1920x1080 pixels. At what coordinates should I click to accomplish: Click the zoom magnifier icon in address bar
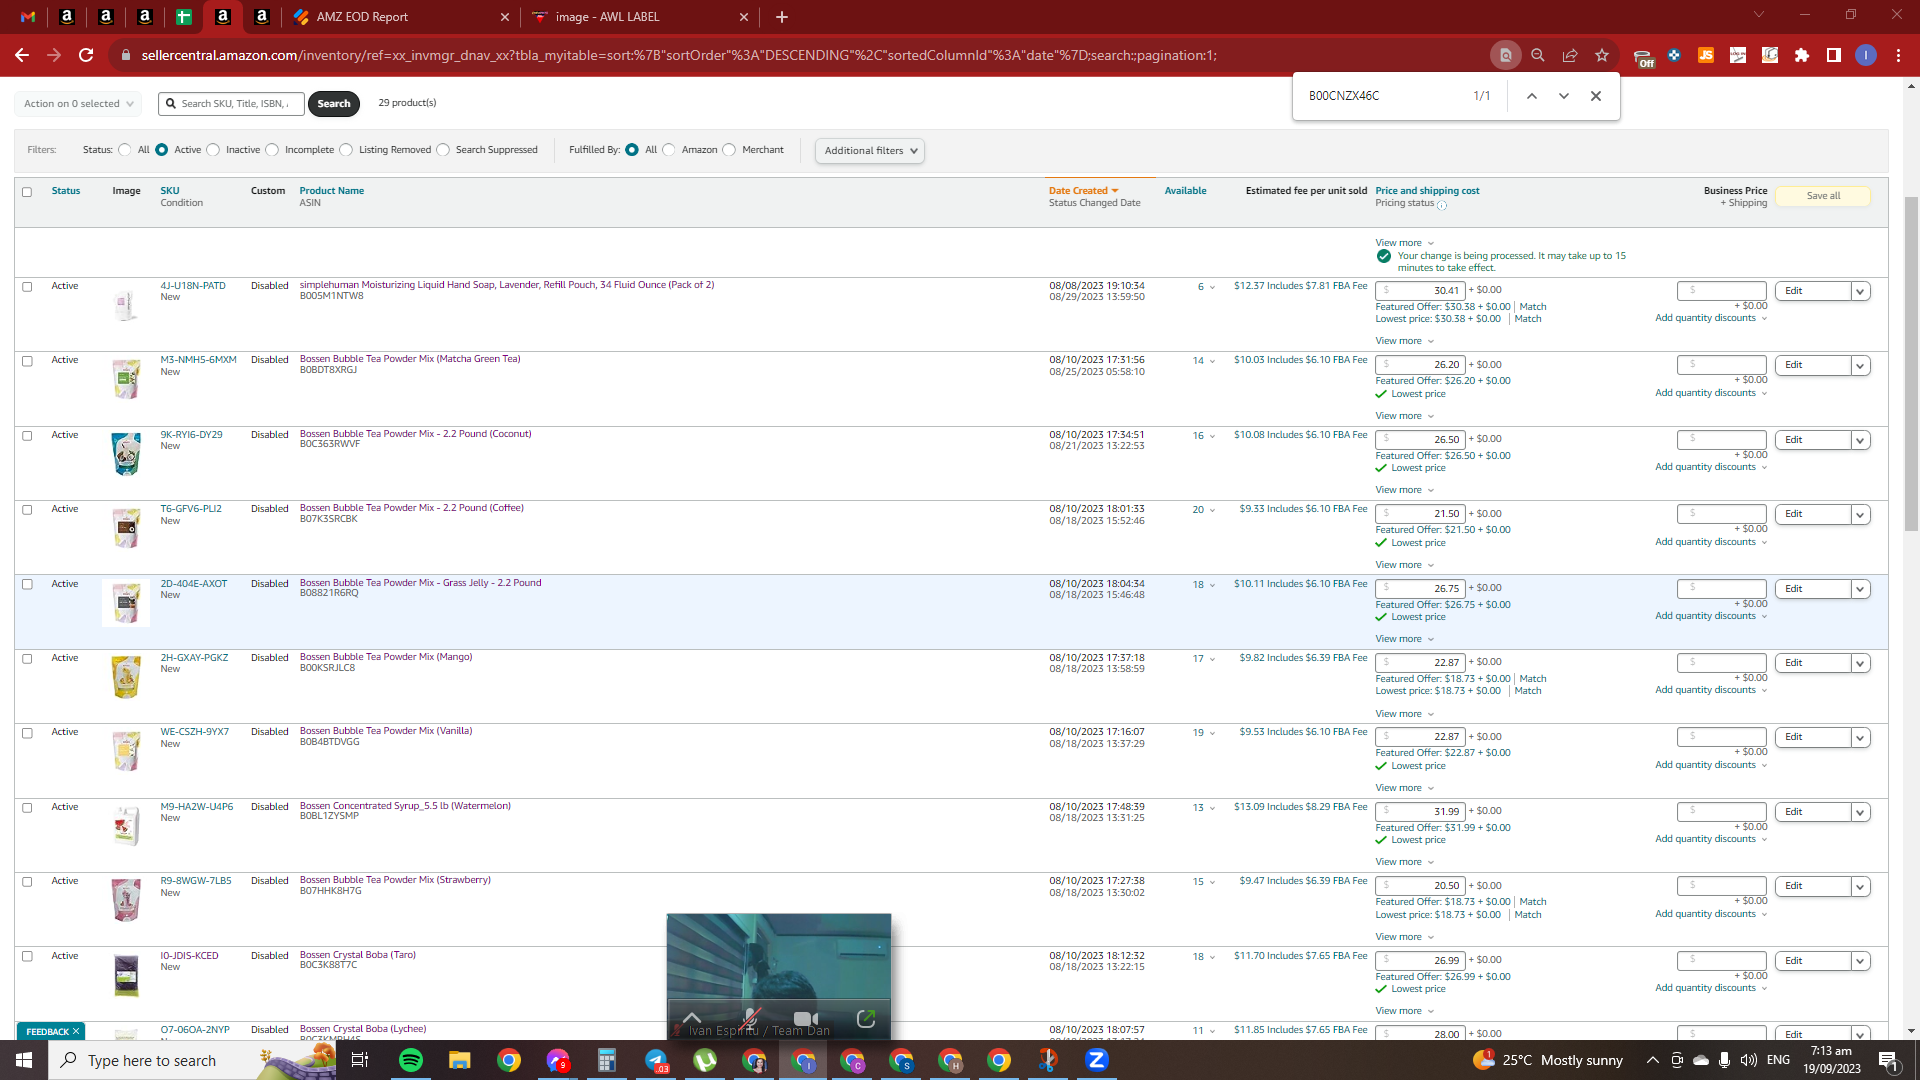[x=1538, y=55]
